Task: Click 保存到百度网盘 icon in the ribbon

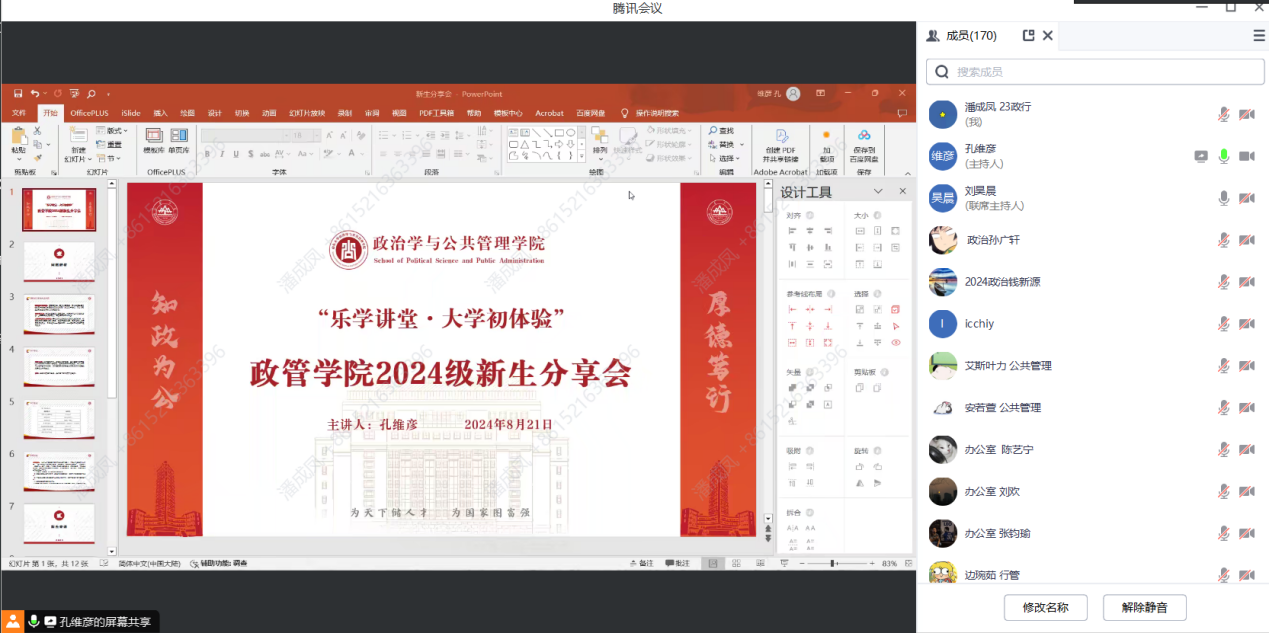Action: (x=863, y=136)
